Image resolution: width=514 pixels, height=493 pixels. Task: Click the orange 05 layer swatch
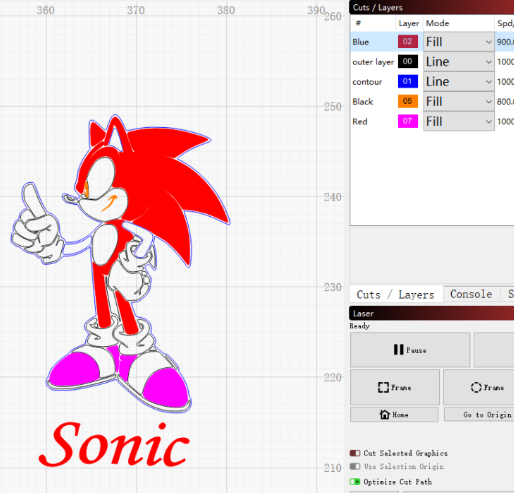click(408, 101)
